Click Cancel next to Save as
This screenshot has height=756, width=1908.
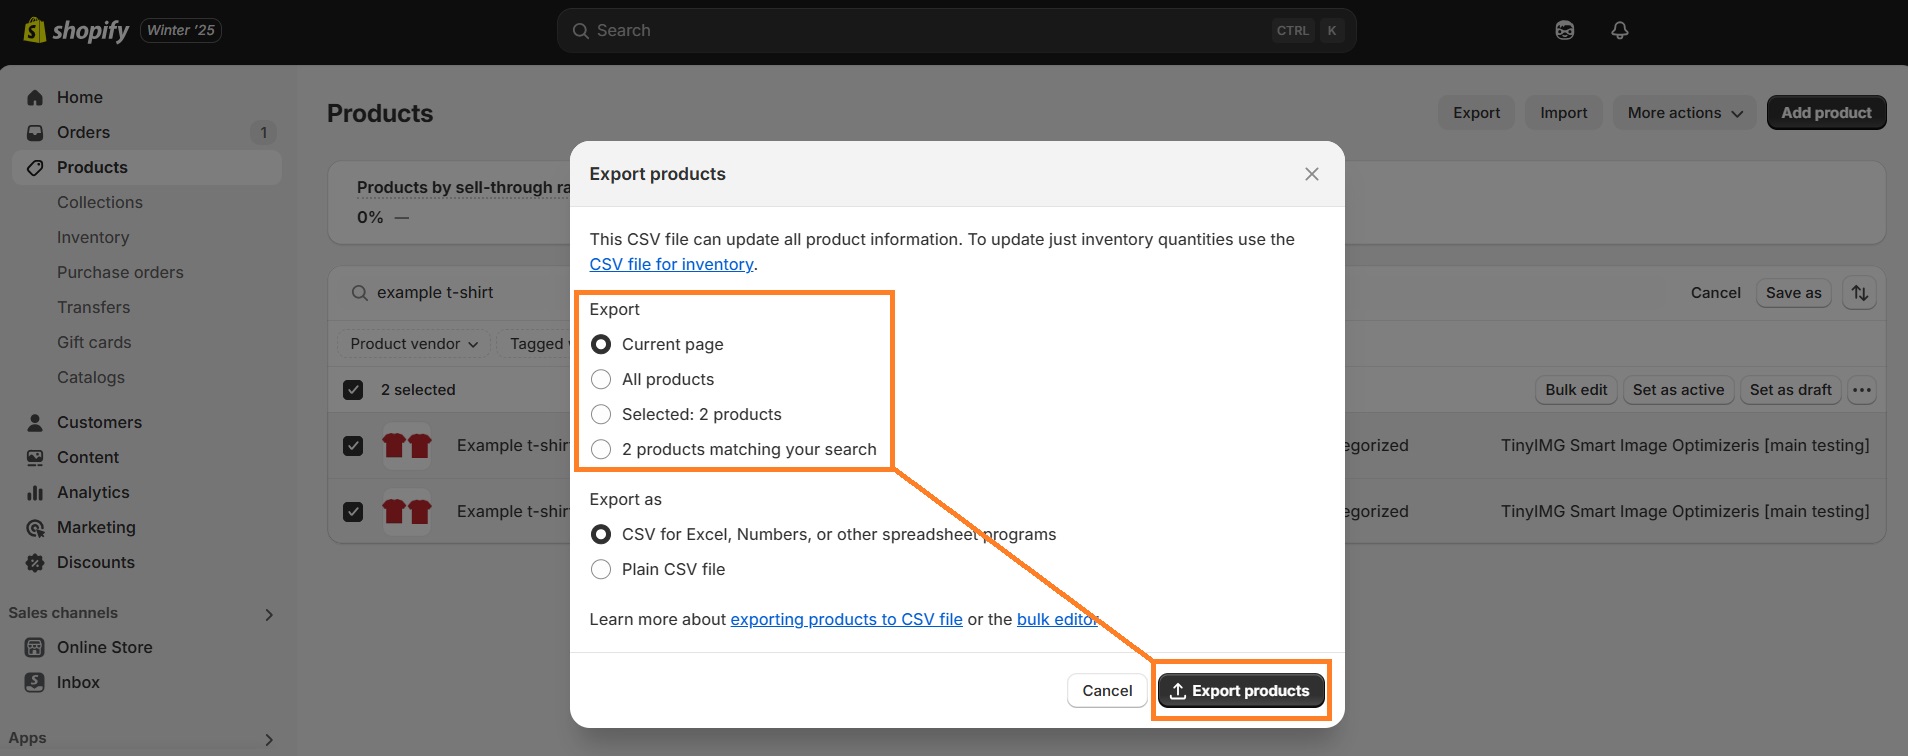click(x=1716, y=293)
